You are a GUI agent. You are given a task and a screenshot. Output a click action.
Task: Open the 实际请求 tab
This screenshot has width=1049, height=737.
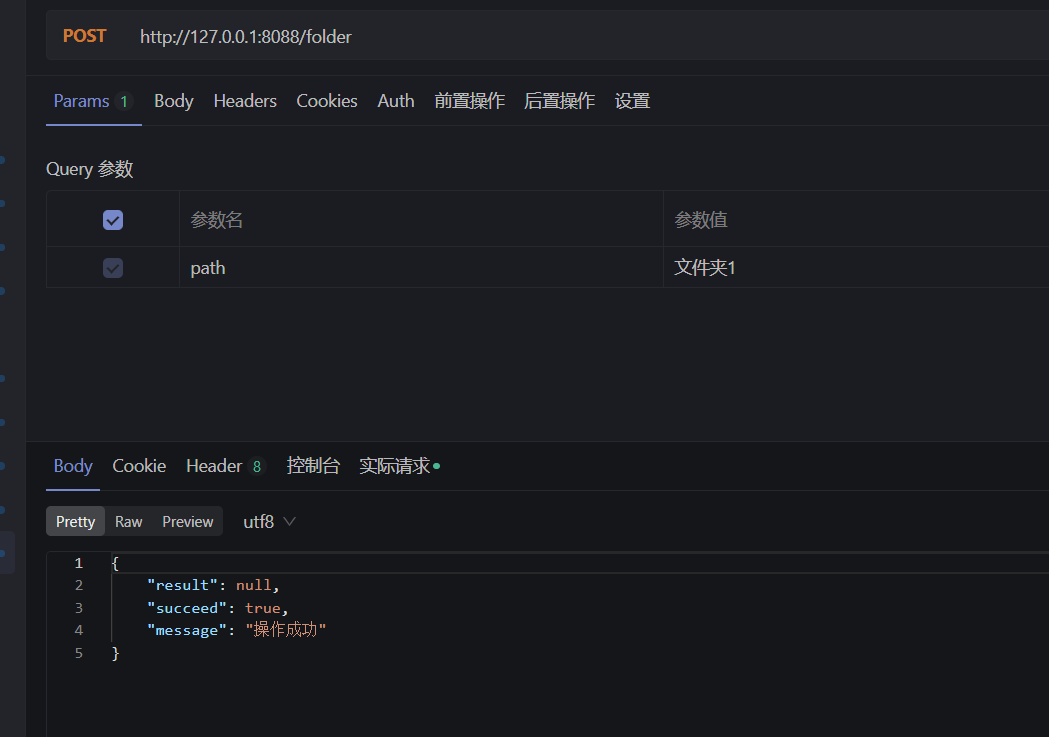(392, 465)
